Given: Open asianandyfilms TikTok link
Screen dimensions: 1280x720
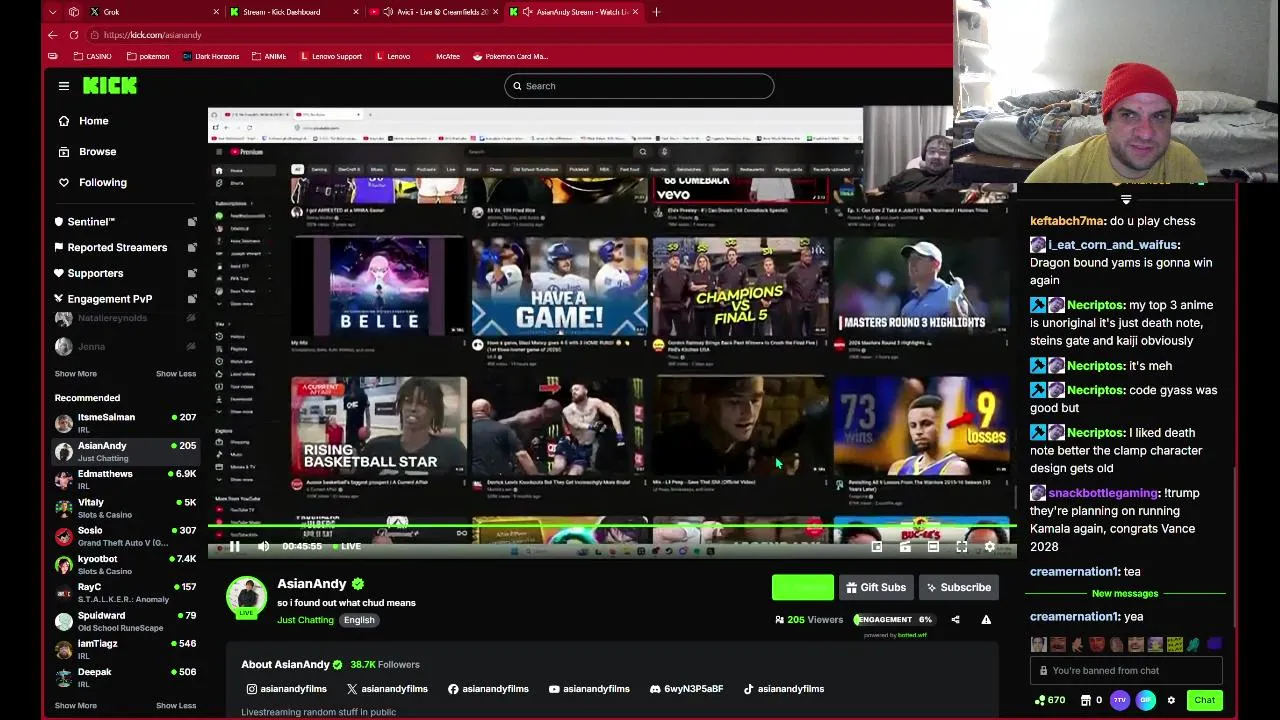Looking at the screenshot, I should [784, 689].
